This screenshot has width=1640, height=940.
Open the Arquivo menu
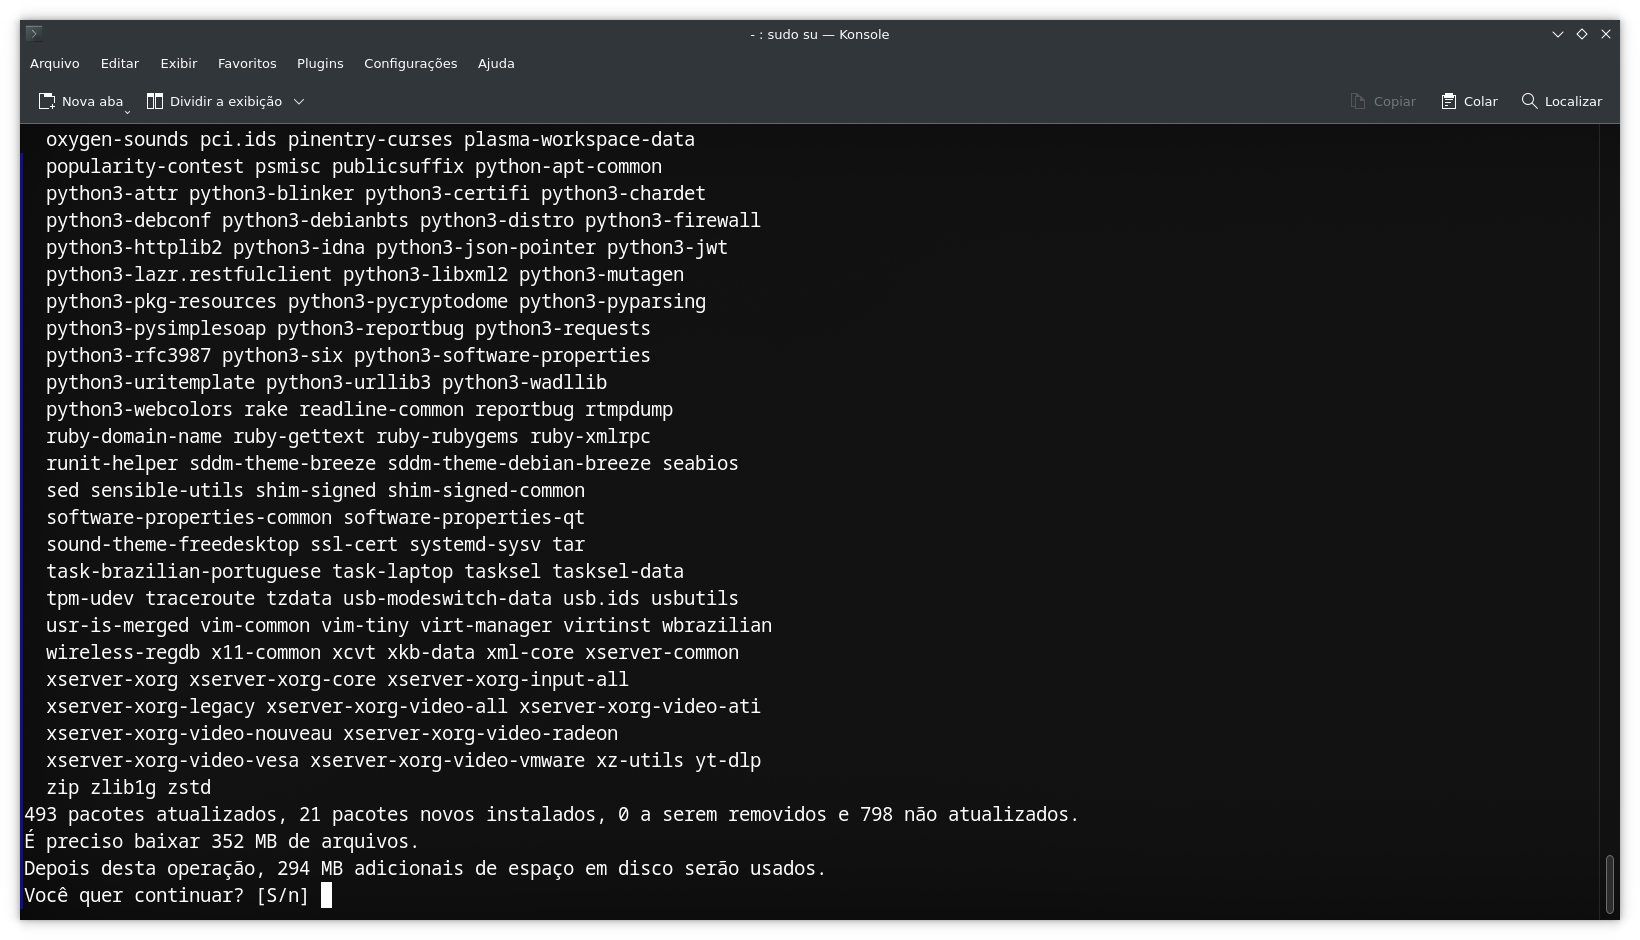coord(55,63)
